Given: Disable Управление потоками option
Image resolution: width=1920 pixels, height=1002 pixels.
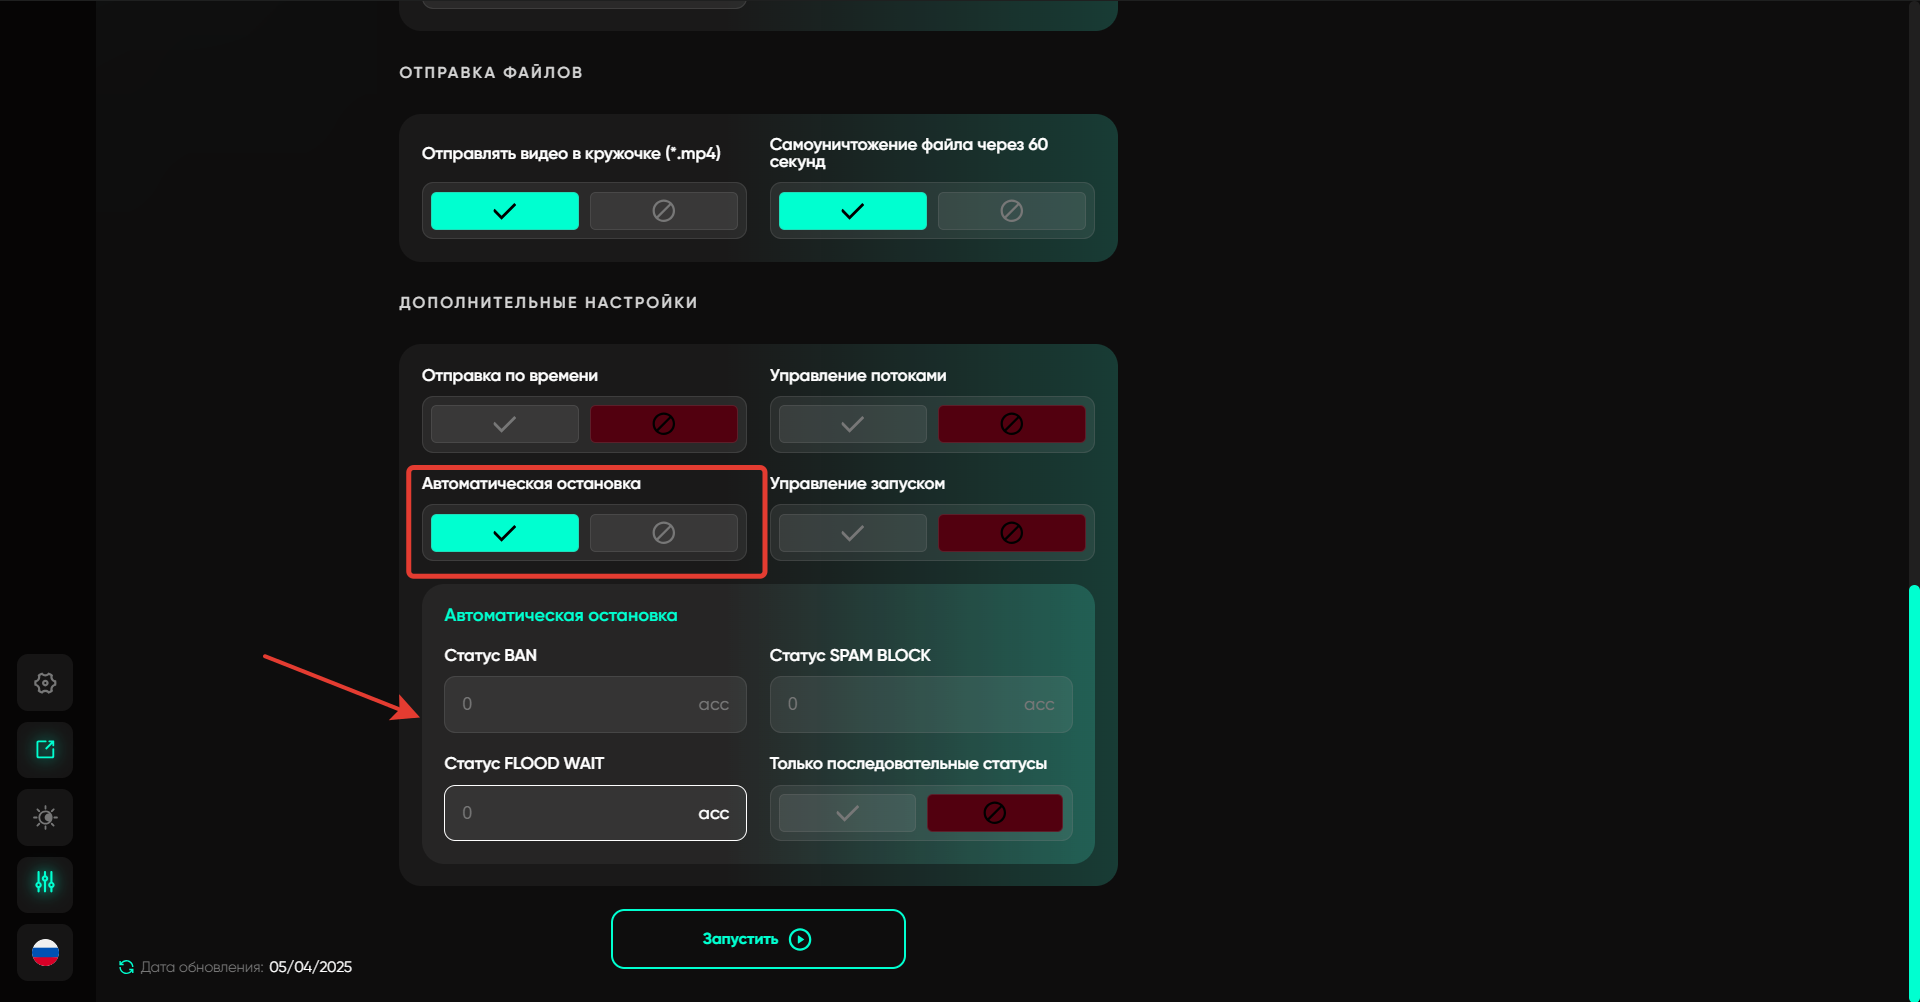Looking at the screenshot, I should click(1011, 424).
